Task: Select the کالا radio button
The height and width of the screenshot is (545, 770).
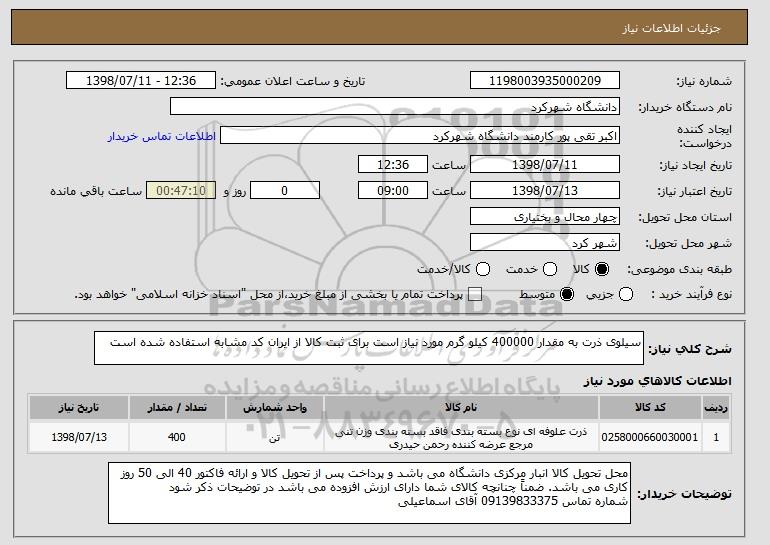Action: coord(602,269)
